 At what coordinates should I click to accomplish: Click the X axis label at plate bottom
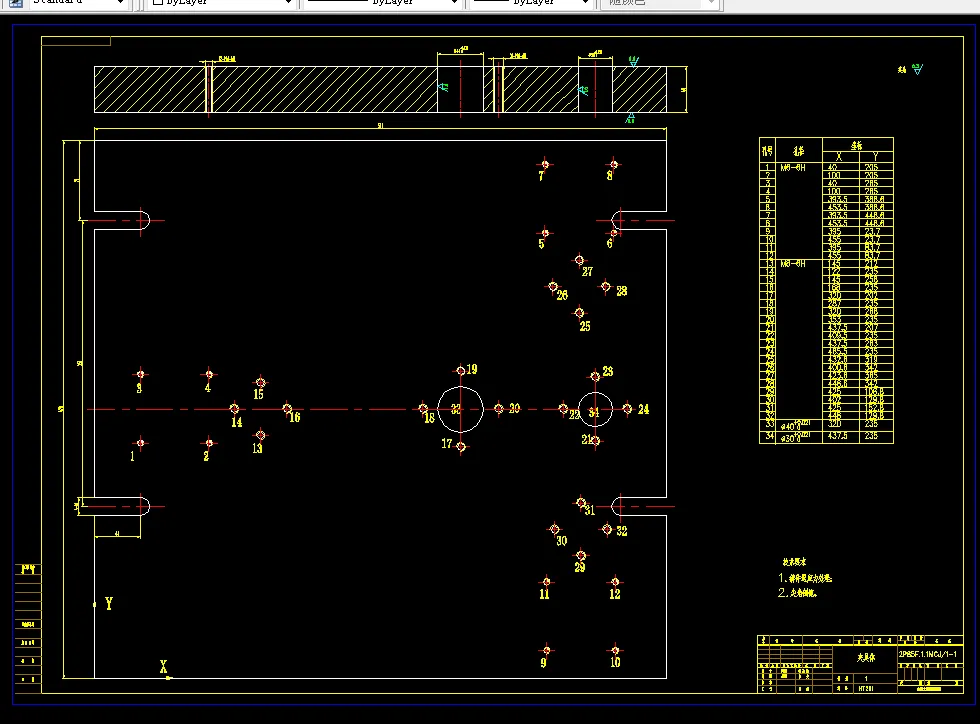coord(164,666)
